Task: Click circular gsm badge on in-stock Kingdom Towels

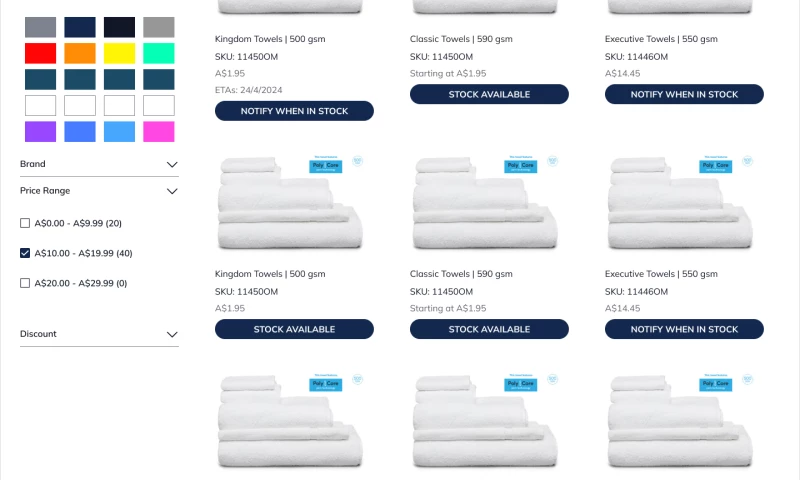Action: 357,160
